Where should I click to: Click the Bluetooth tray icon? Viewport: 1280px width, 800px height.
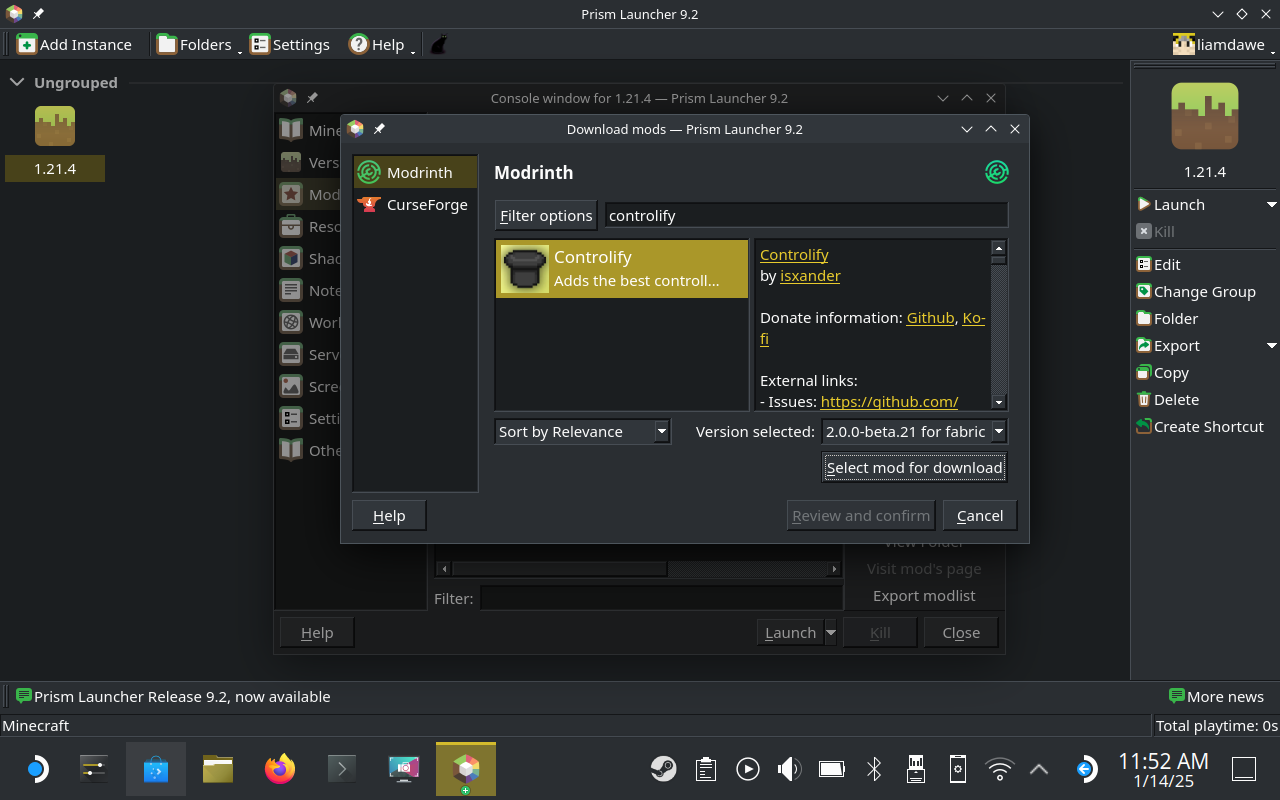(874, 768)
